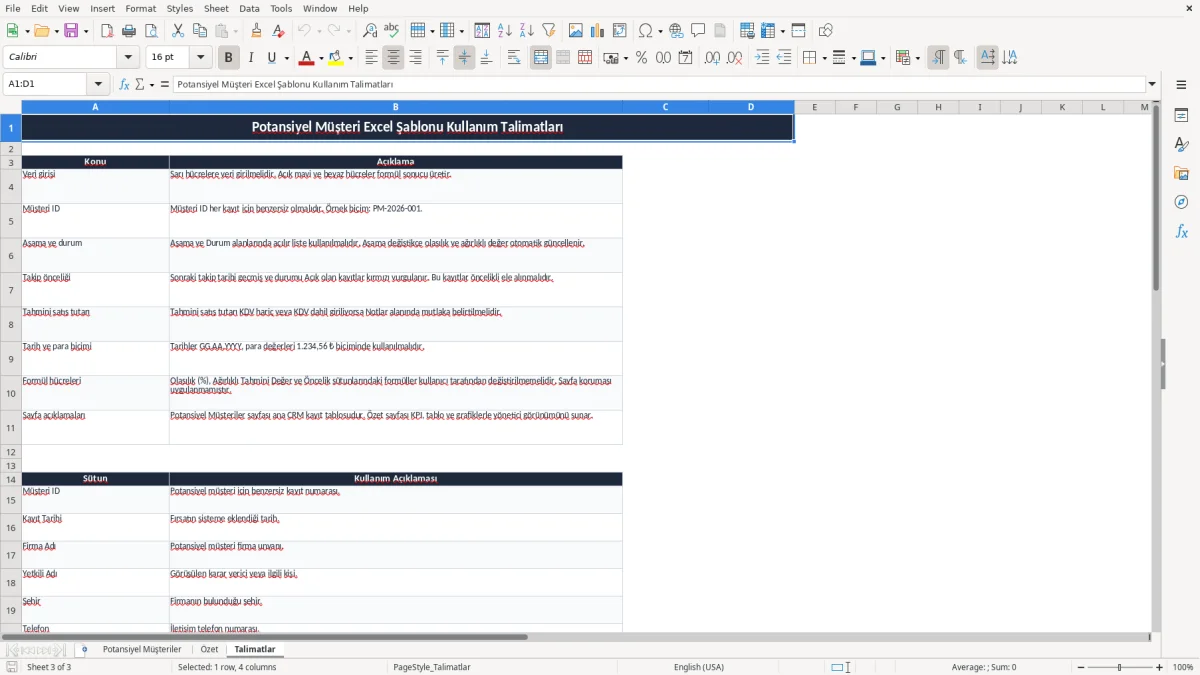Insert a special character with the omega icon
1200x675 pixels.
point(645,31)
